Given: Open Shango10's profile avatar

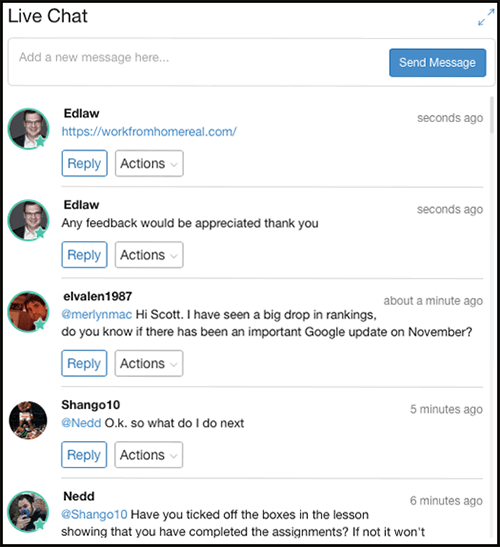Looking at the screenshot, I should coord(28,420).
